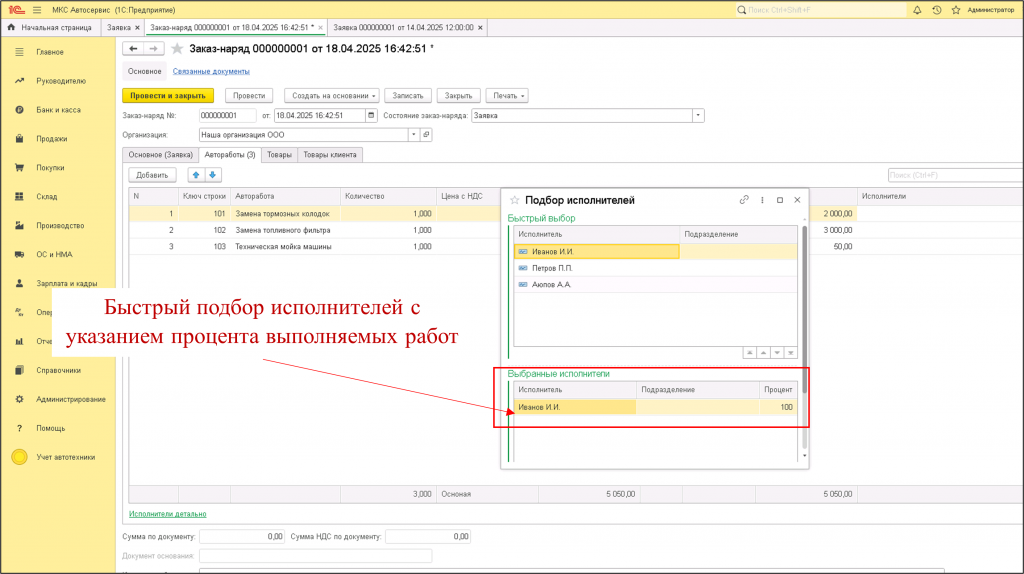
Task: Open the history clock icon
Action: pyautogui.click(x=936, y=10)
